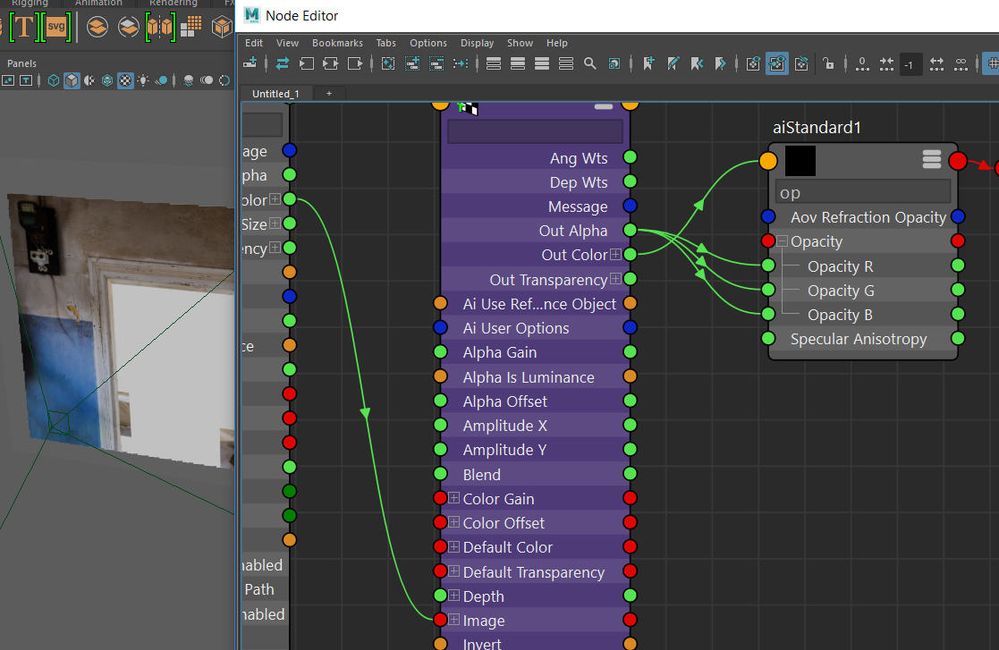Click the increase traversal depth icon
999x650 pixels.
tap(937, 64)
